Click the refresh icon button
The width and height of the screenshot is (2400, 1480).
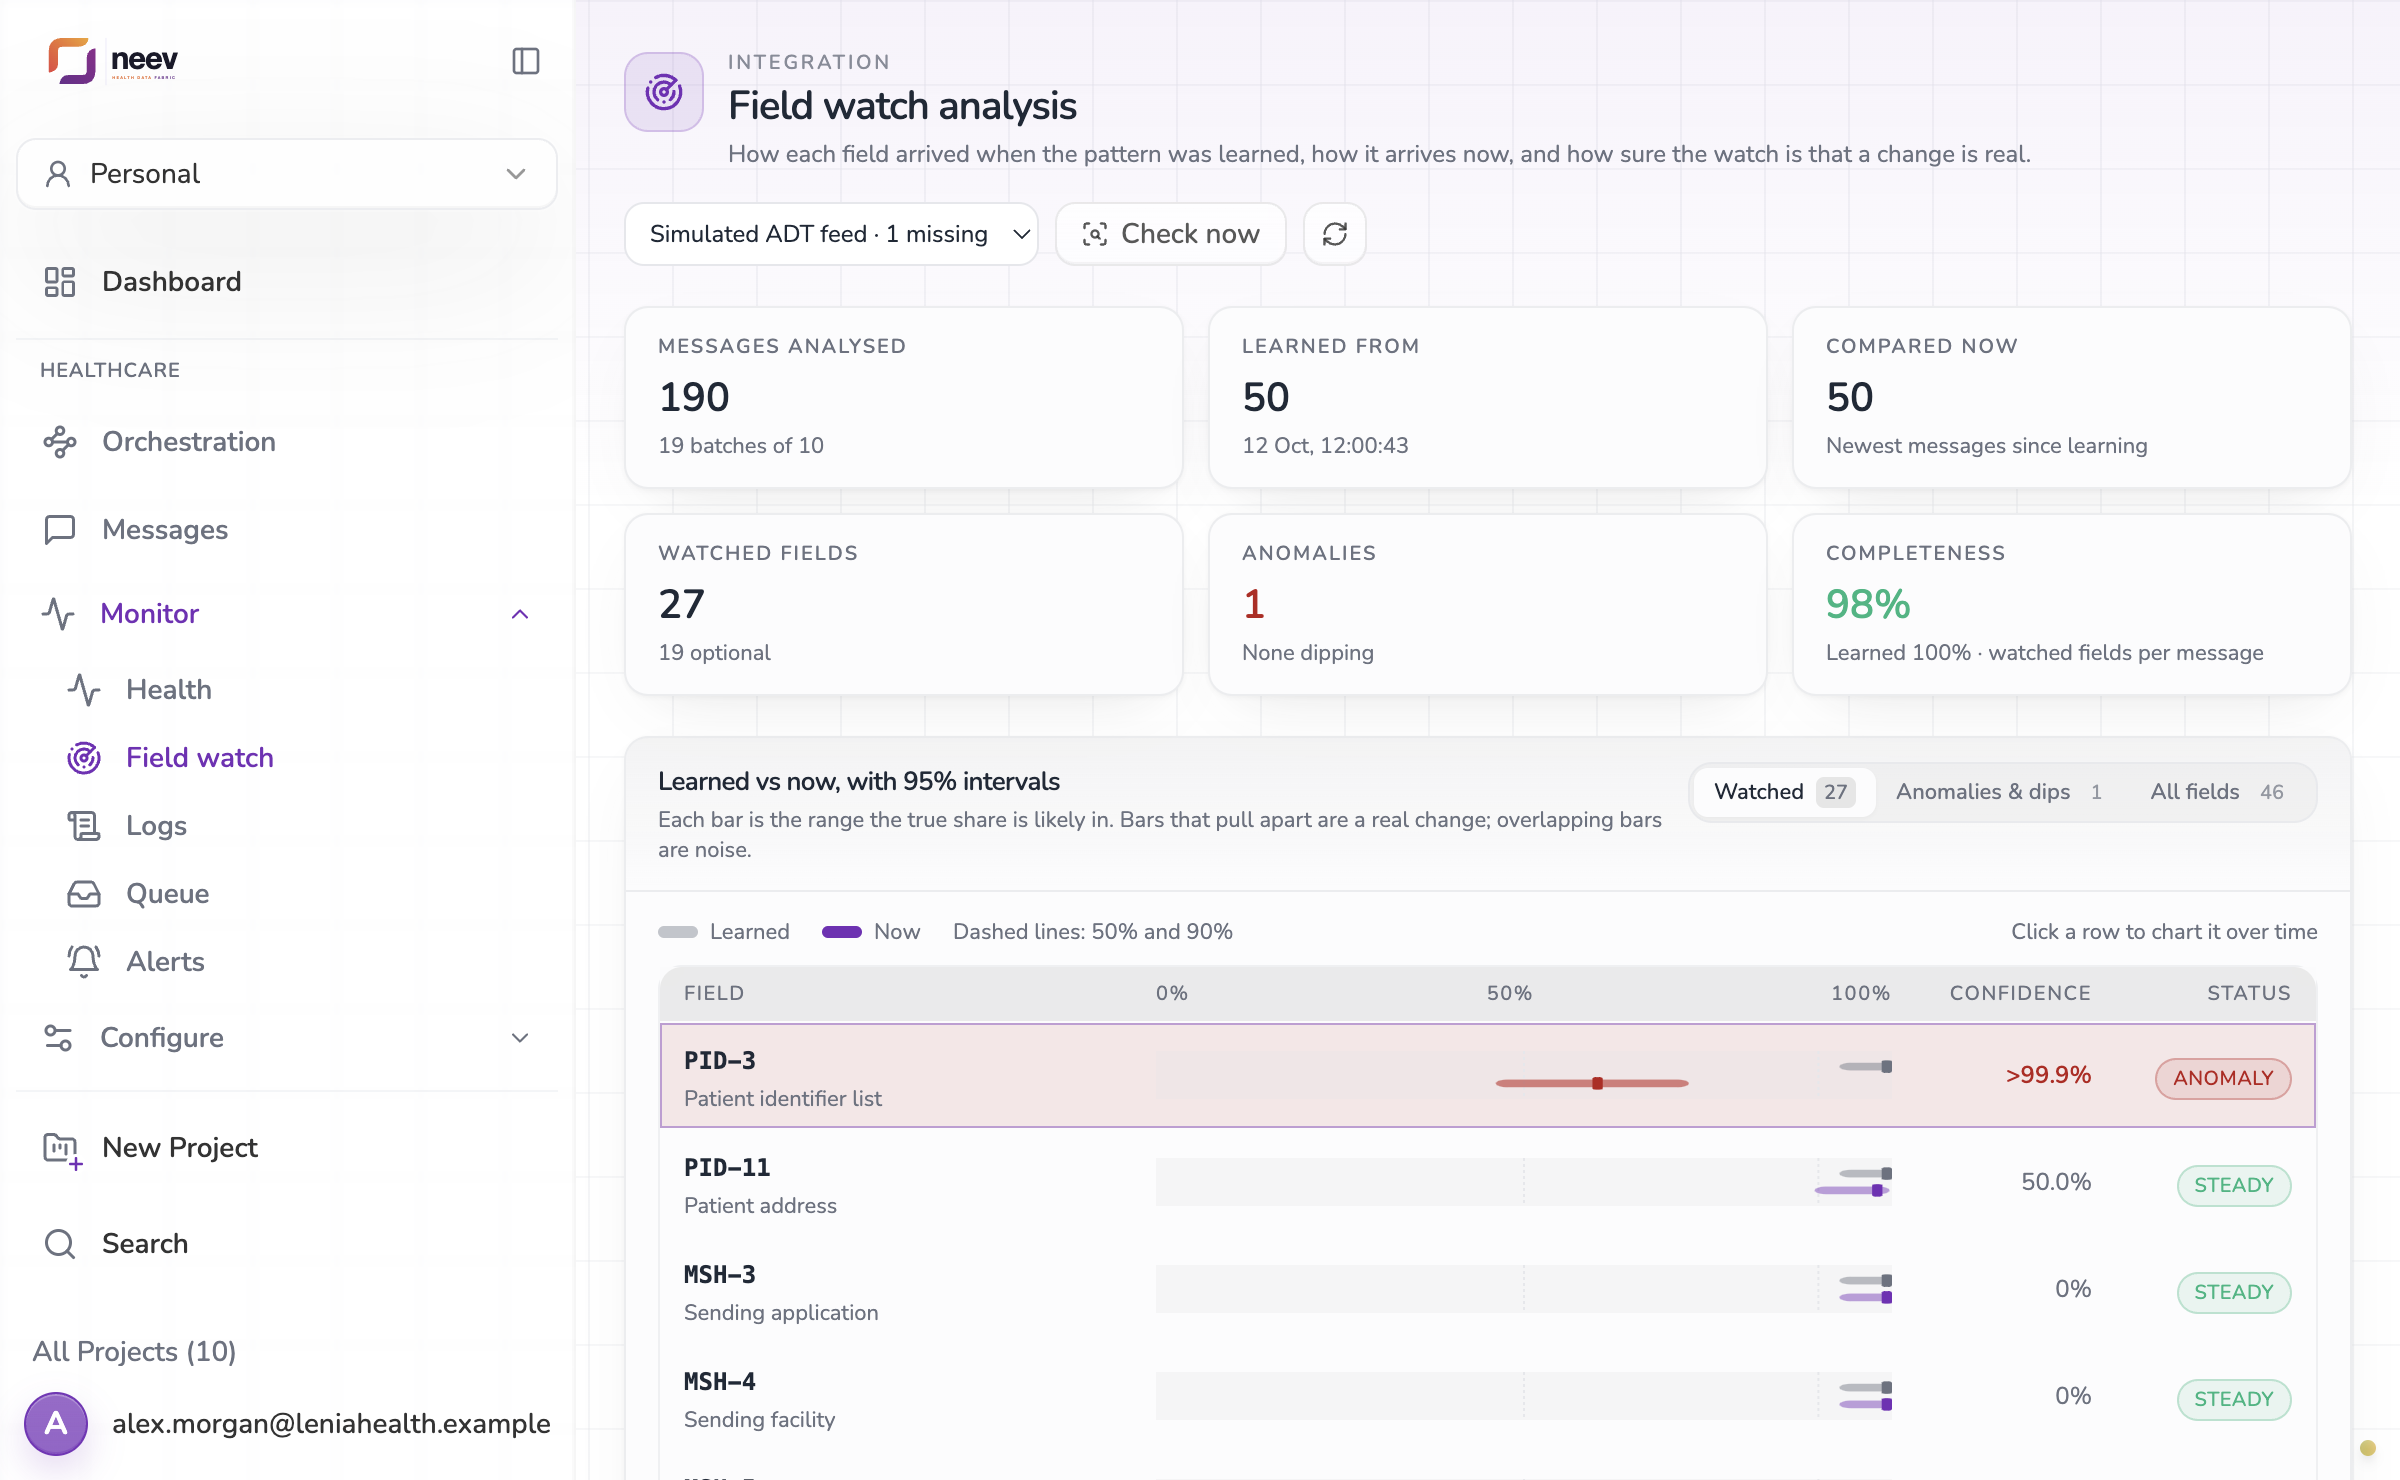point(1335,234)
